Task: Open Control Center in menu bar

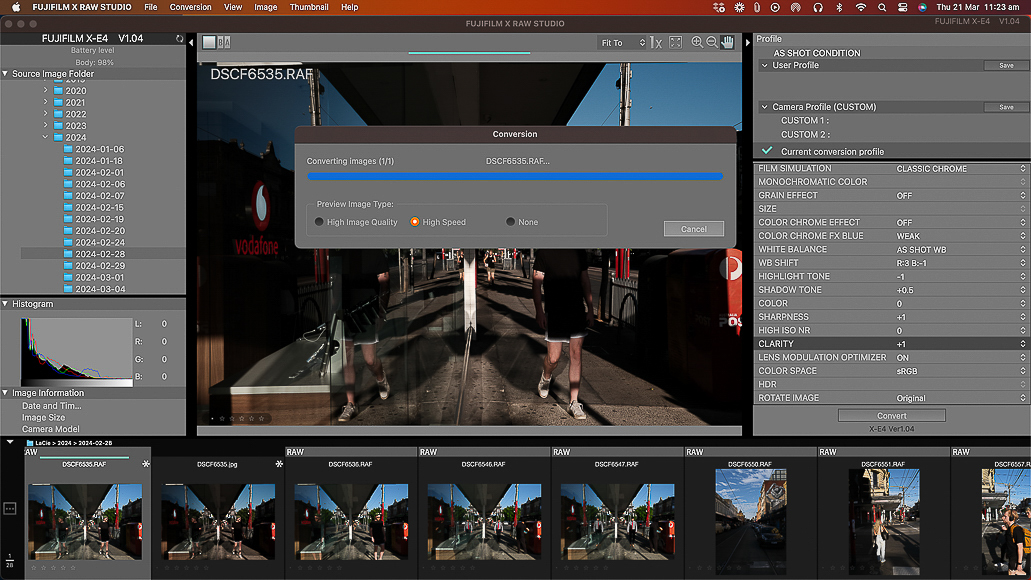Action: tap(903, 7)
